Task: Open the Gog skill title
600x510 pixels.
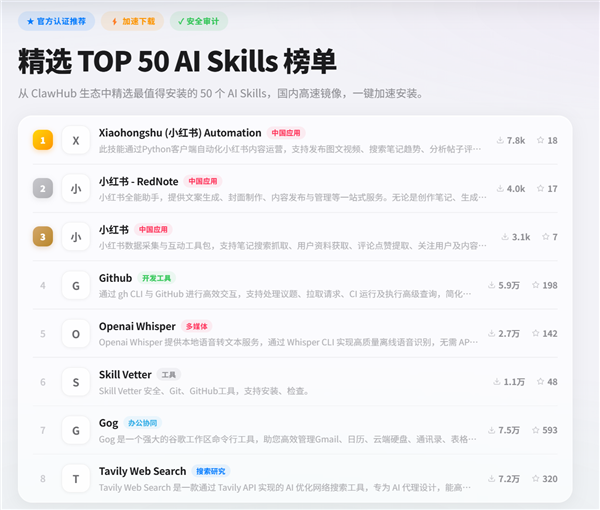Action: (108, 423)
